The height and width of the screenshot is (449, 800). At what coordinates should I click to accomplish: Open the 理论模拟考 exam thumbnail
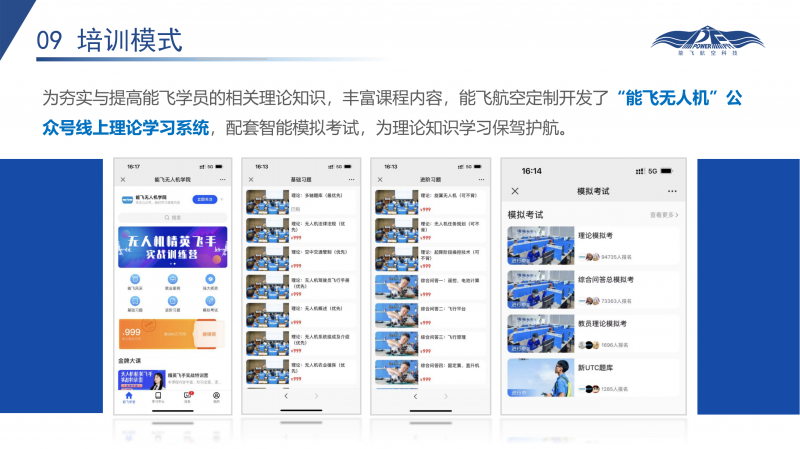[541, 245]
